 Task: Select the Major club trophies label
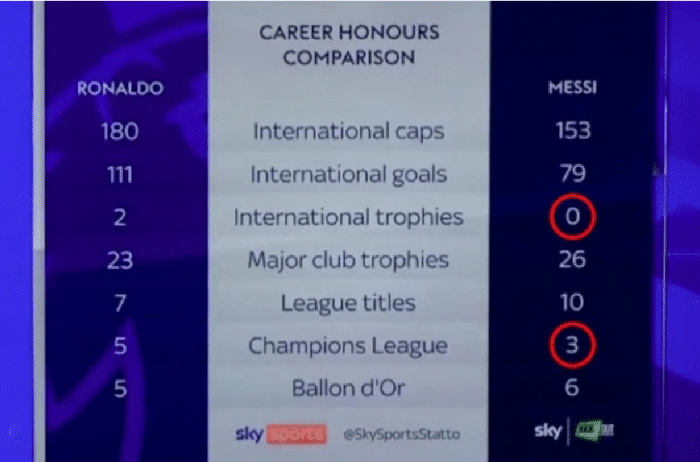click(349, 260)
